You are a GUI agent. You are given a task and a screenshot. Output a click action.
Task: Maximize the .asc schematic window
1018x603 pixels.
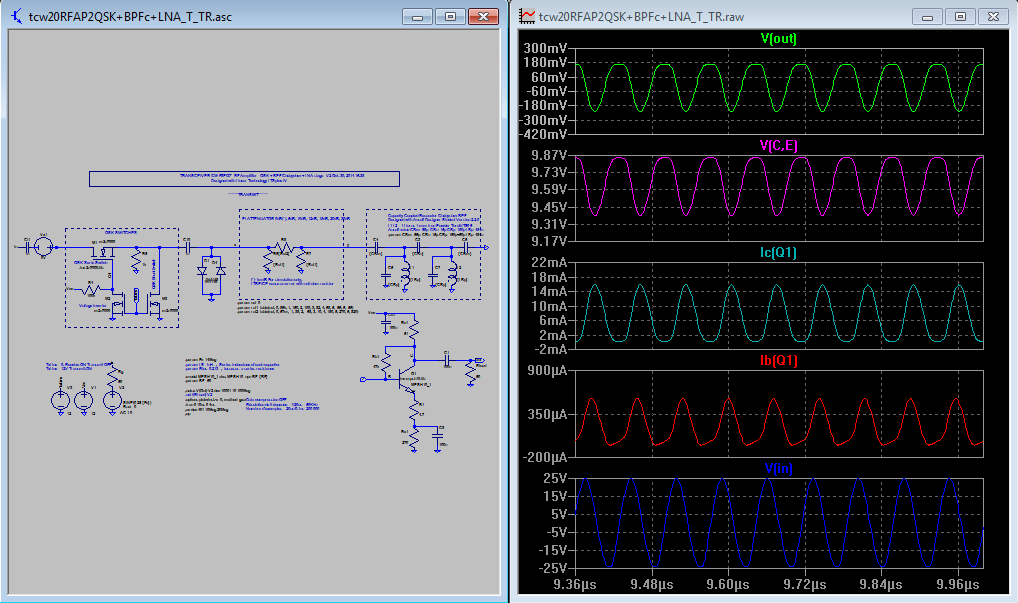(451, 17)
